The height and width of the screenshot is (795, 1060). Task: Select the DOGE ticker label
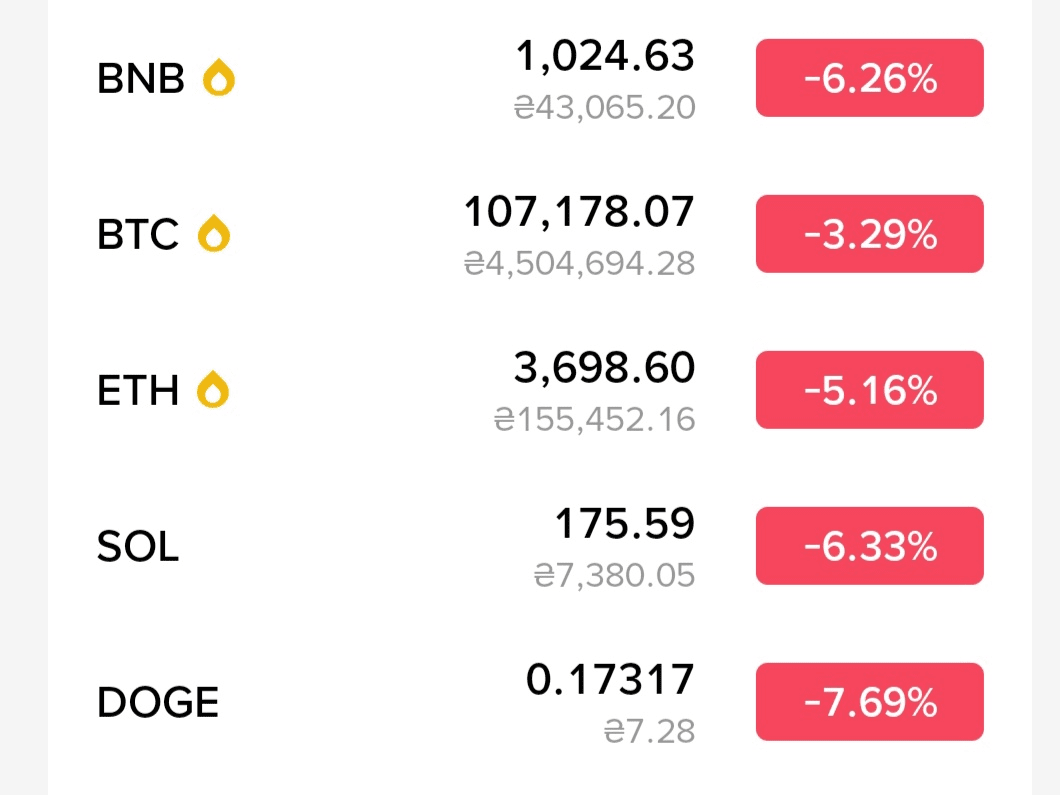tap(158, 702)
